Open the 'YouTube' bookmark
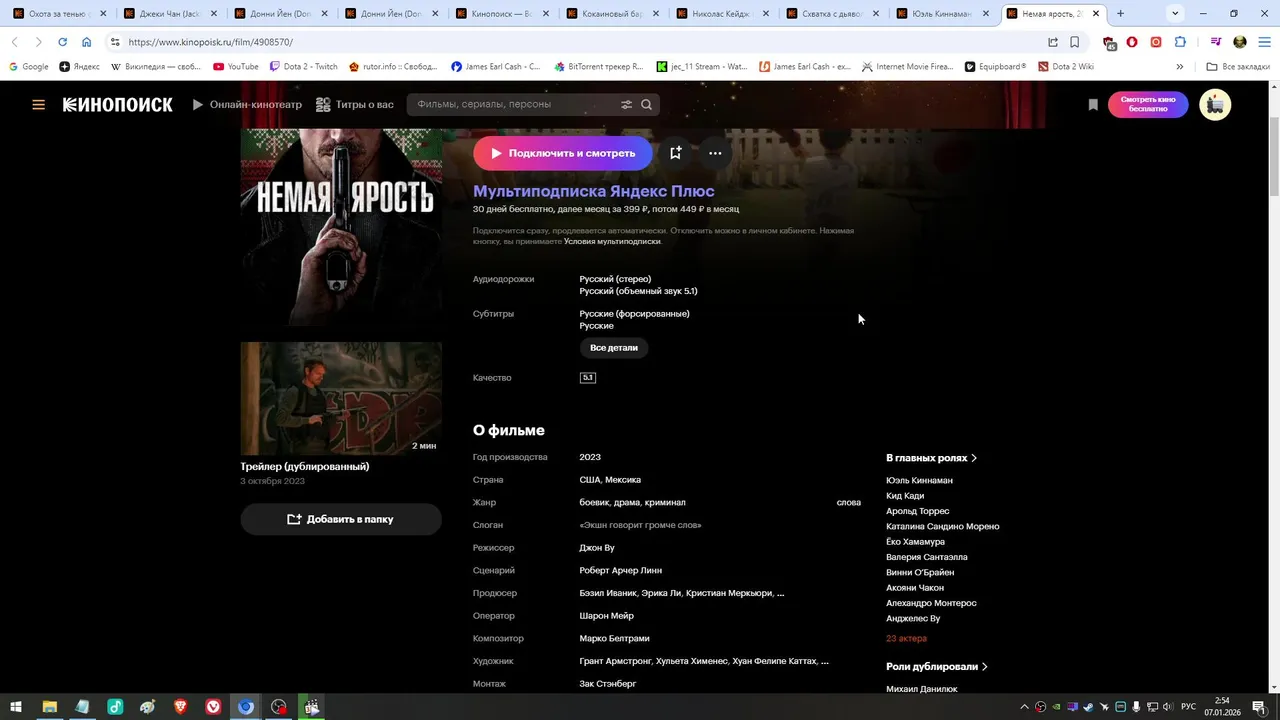The width and height of the screenshot is (1280, 720). (236, 66)
